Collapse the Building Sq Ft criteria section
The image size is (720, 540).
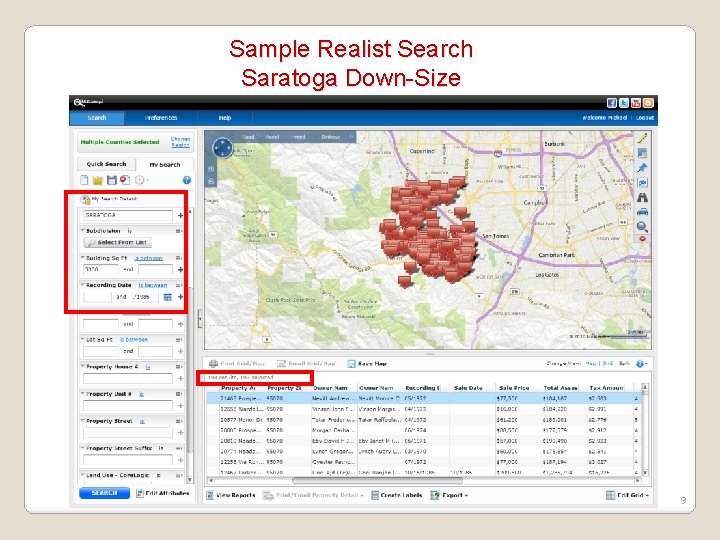(x=83, y=258)
